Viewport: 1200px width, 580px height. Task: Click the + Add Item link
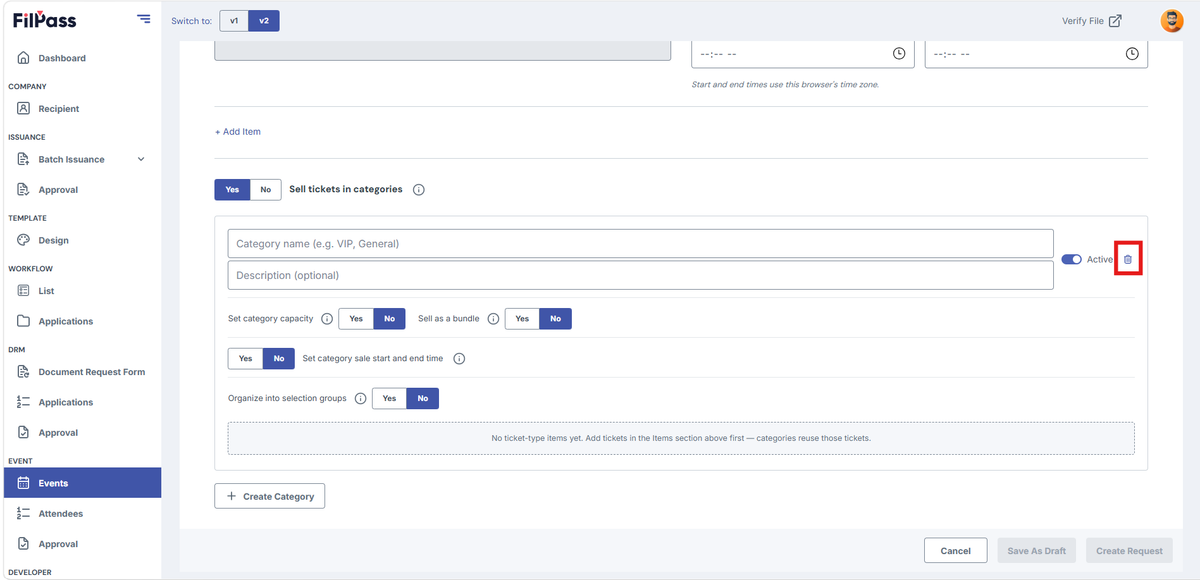pos(238,132)
